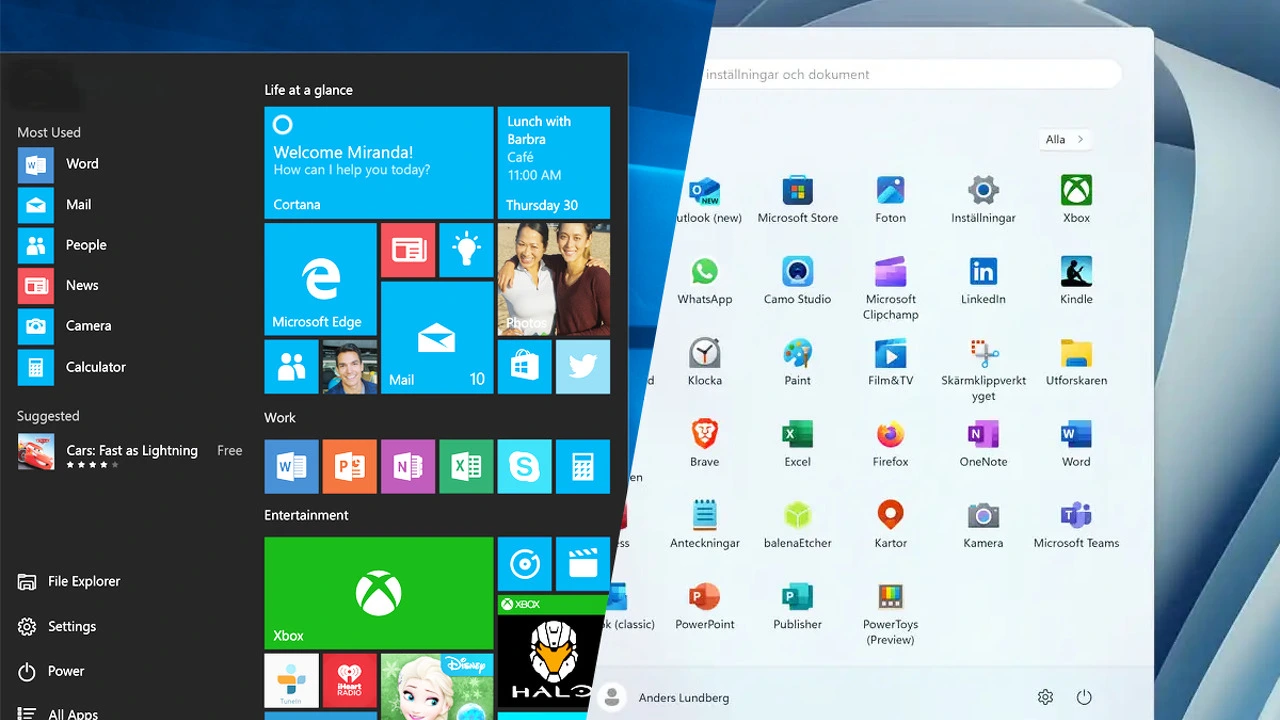Click the Skype tile under Work
Viewport: 1280px width, 720px height.
click(524, 466)
